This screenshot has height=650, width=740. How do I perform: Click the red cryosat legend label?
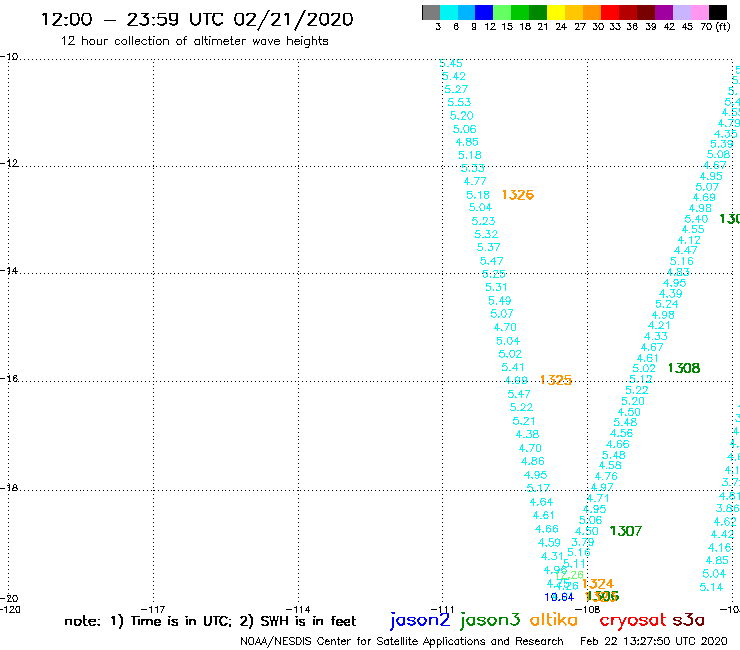[x=632, y=620]
